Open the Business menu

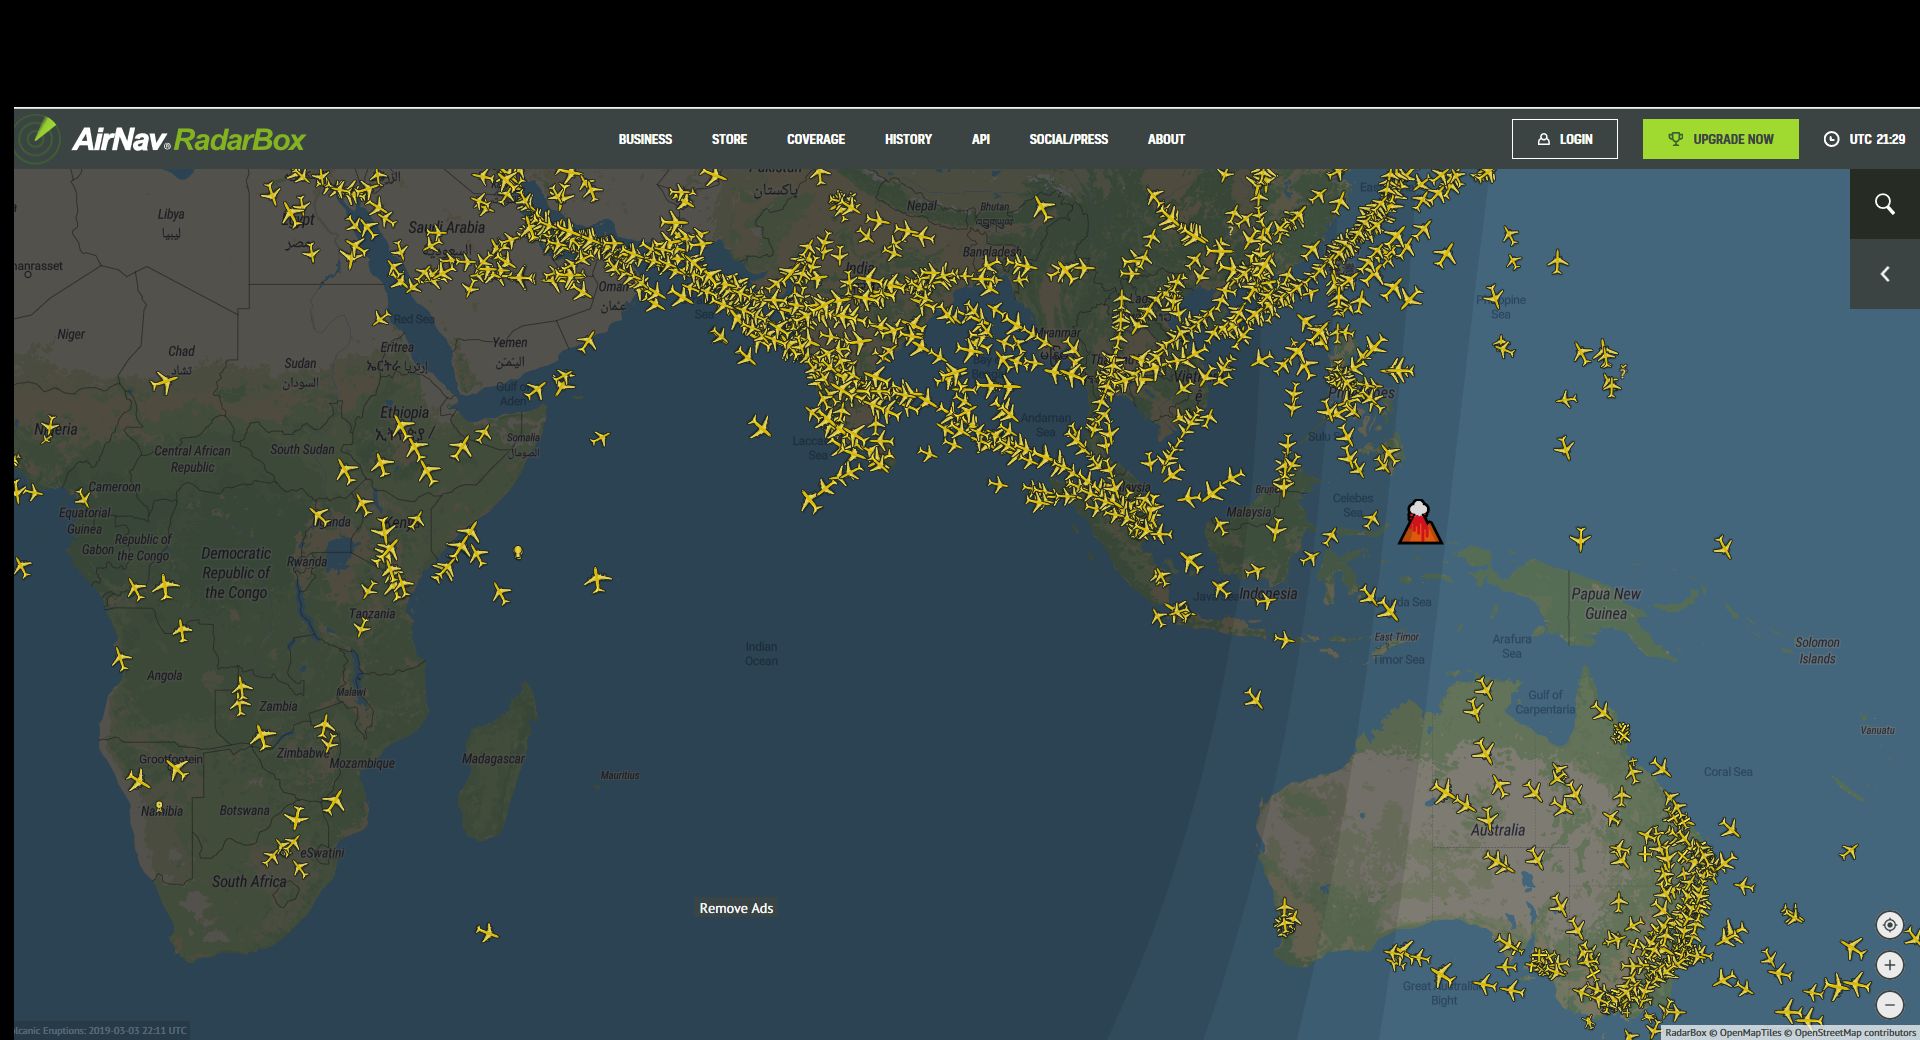coord(645,139)
